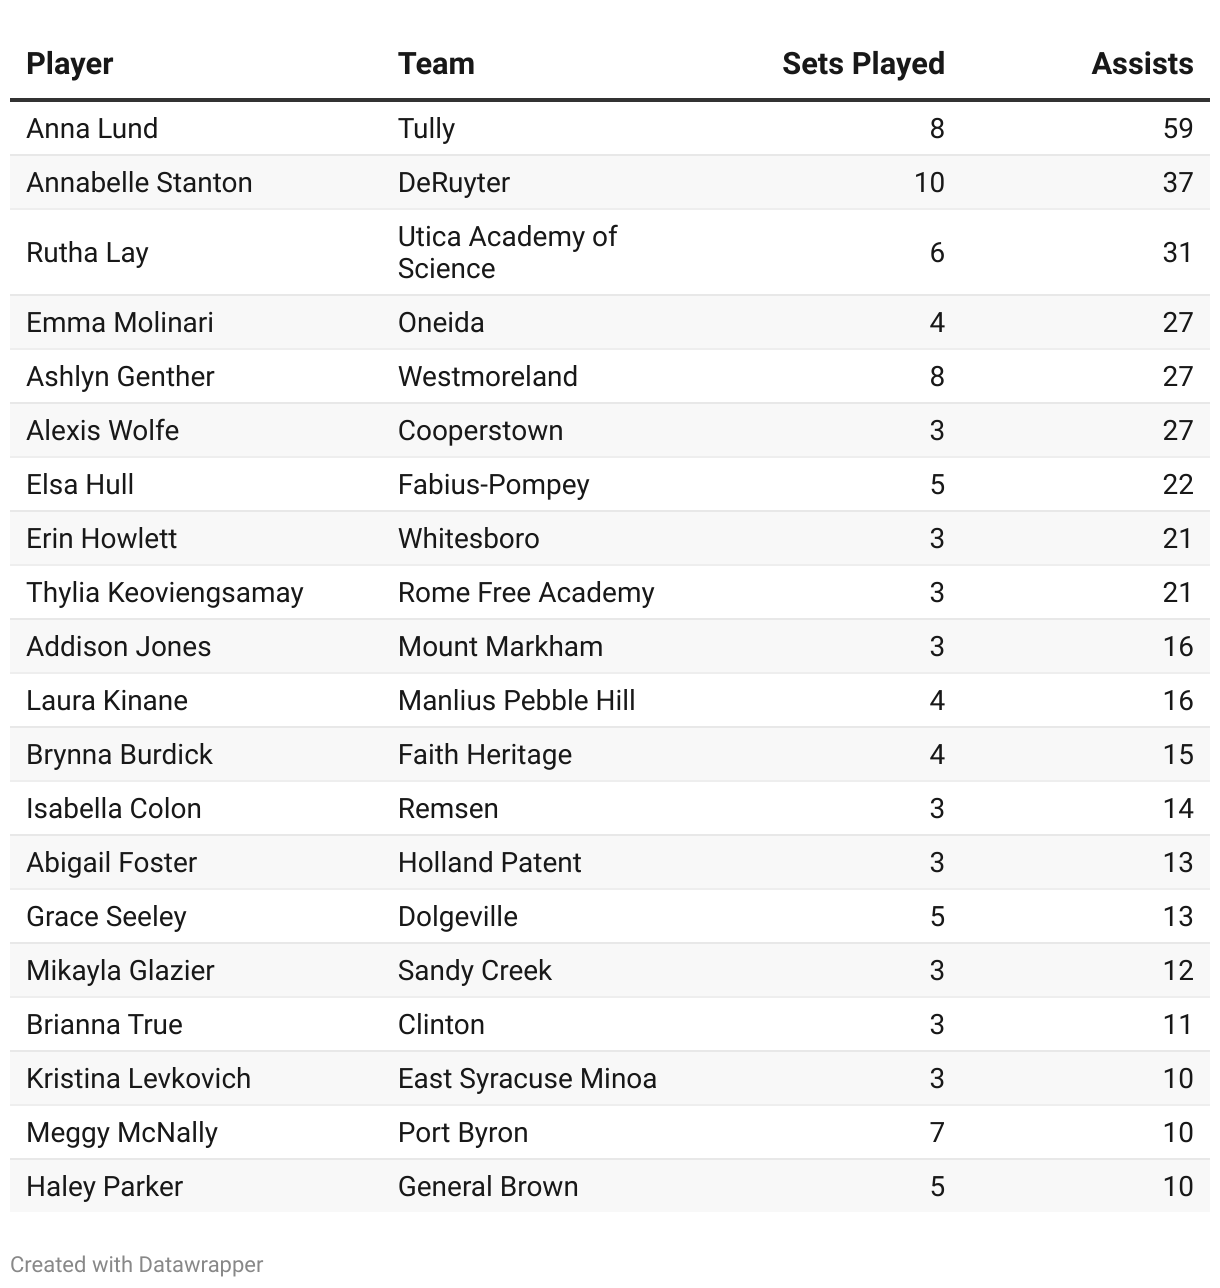
Task: Click the Team column header
Action: point(436,64)
